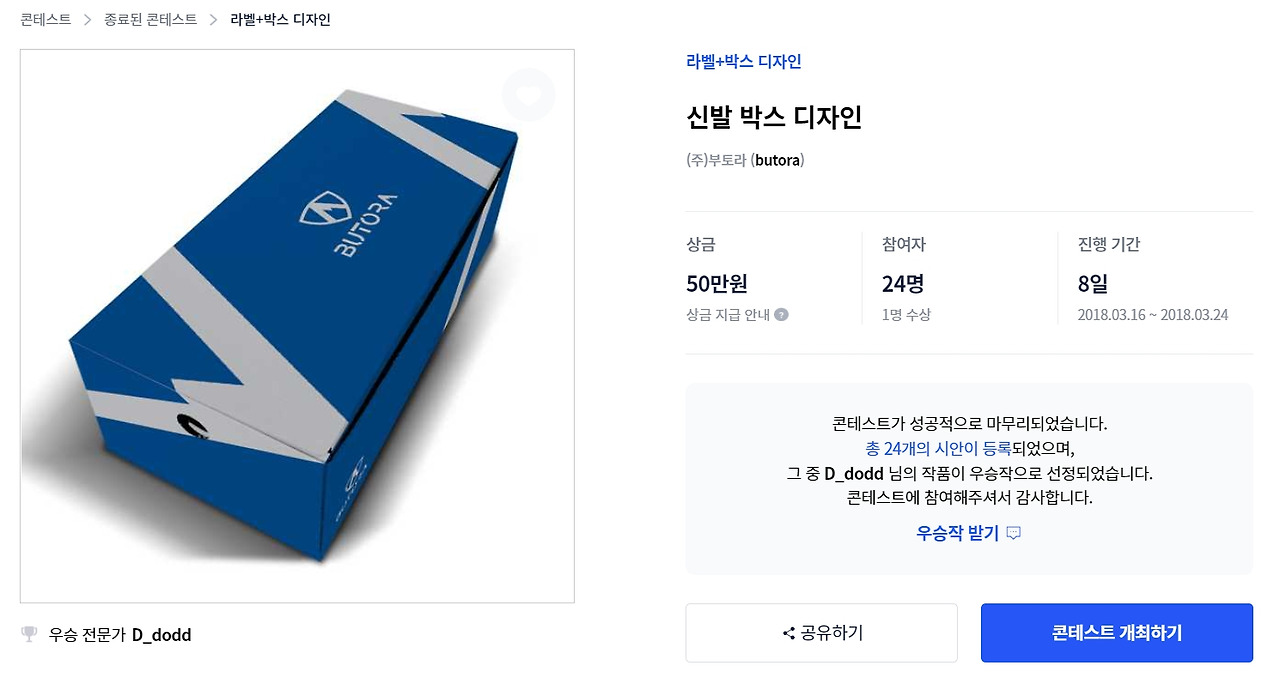Select 라벨+박스 디자인 in the breadcrumb
Screen dimensions: 1280x684
point(280,20)
